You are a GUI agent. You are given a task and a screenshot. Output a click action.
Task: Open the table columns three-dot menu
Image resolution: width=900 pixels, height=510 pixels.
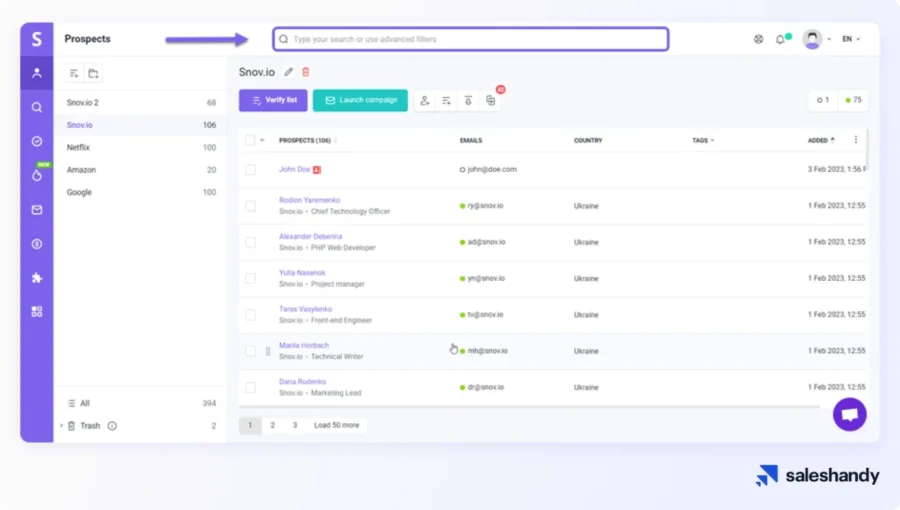click(x=856, y=140)
